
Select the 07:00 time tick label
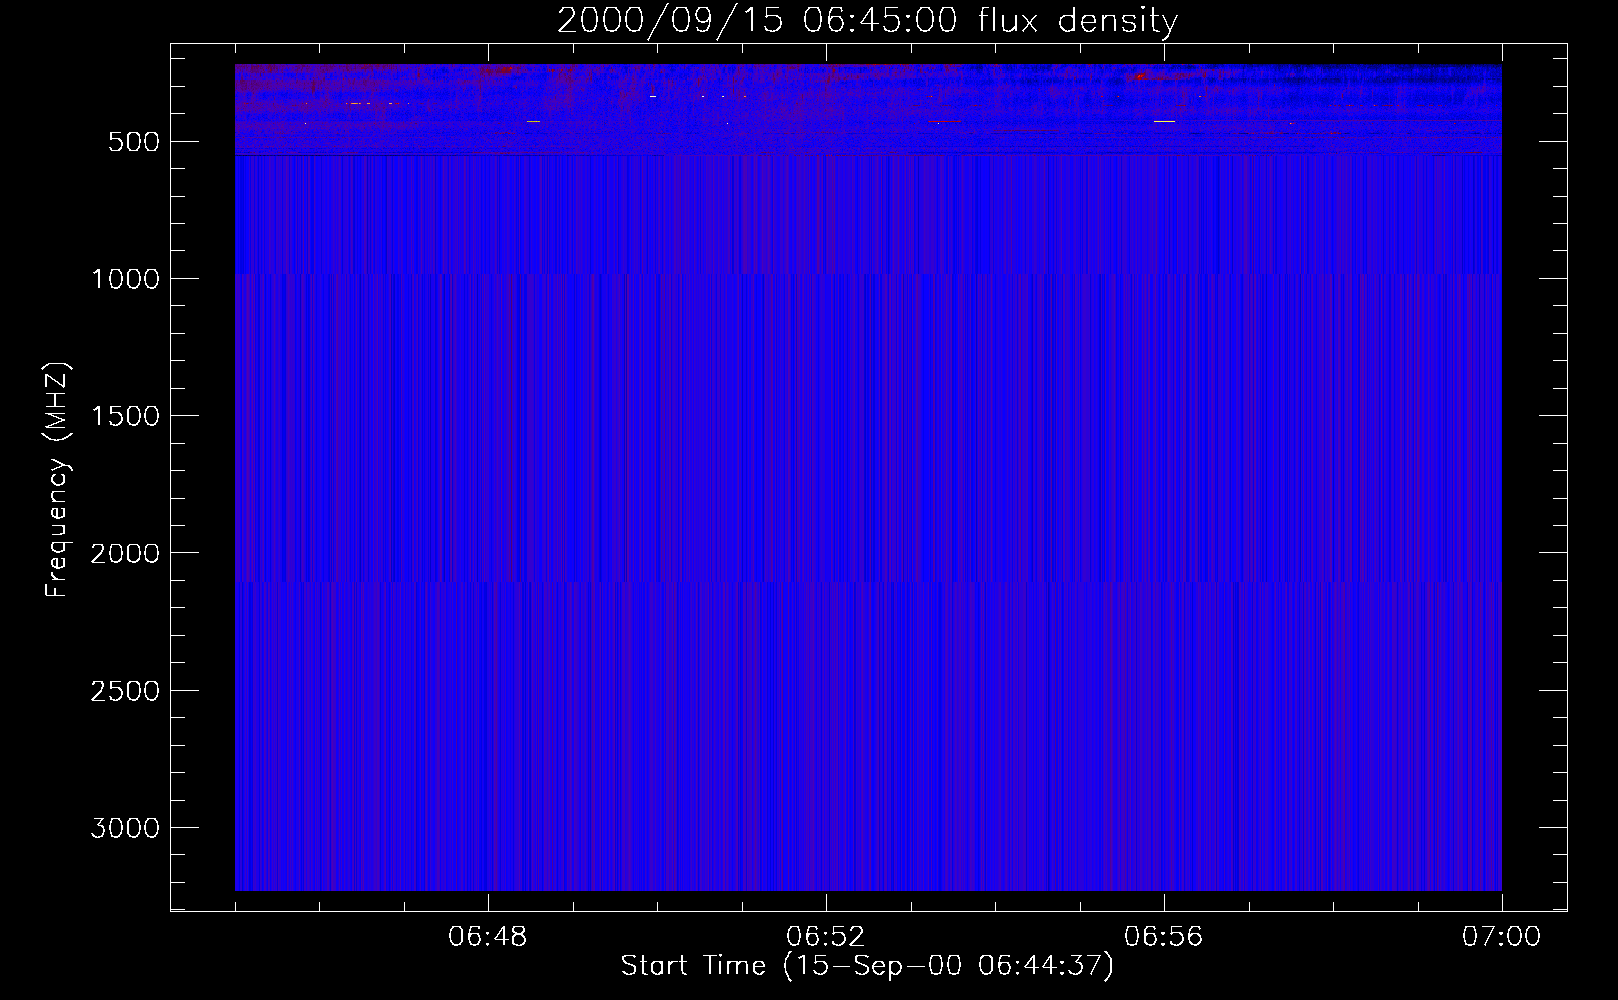pos(1501,937)
